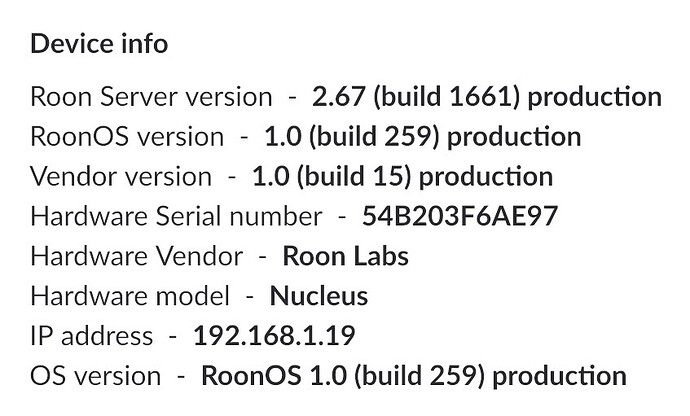
Task: Click the RoonOS version label
Action: tap(127, 136)
